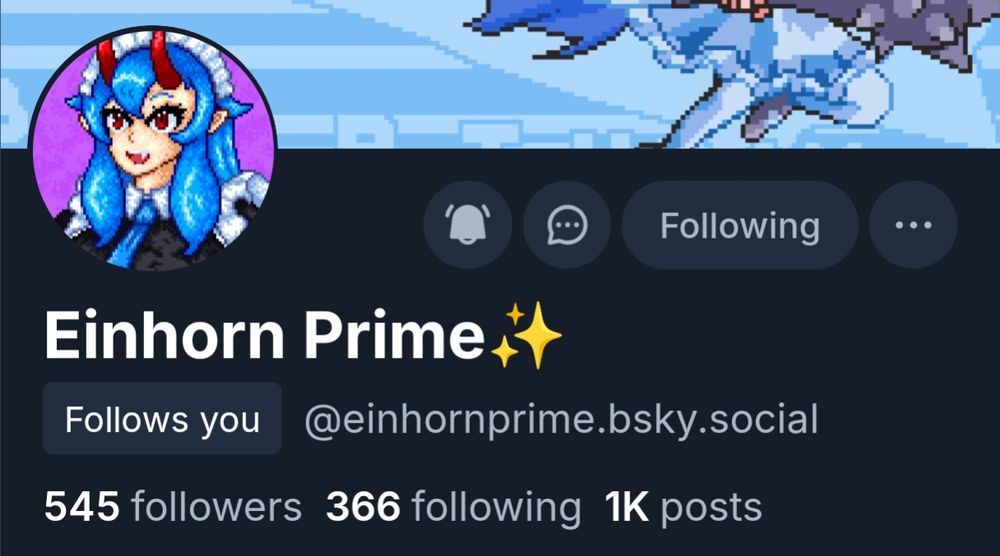The width and height of the screenshot is (1000, 556).
Task: Click the blue shark sprite in the banner
Action: tap(548, 26)
